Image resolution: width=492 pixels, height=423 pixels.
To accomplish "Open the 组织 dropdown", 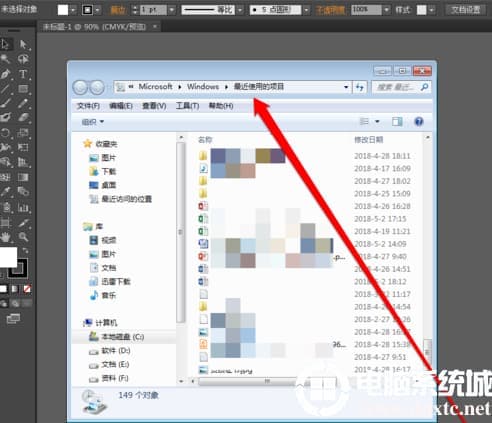I will tap(93, 122).
